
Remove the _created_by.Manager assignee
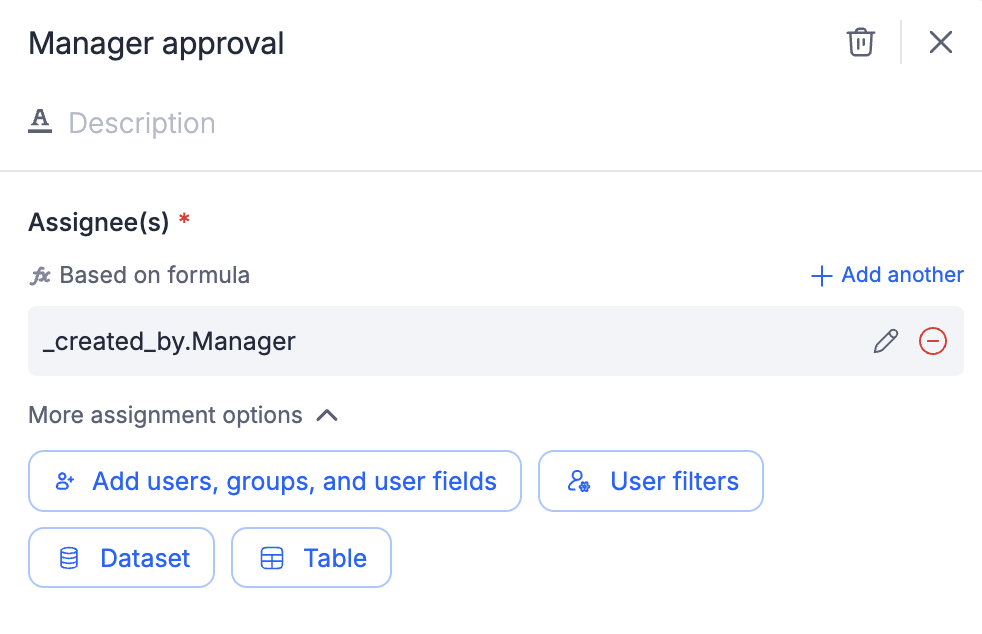[933, 341]
